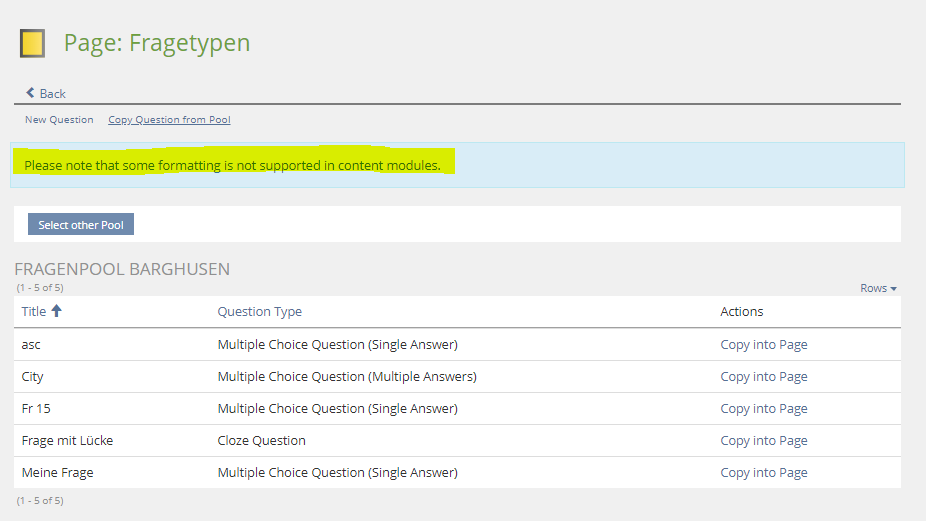This screenshot has height=521, width=926.
Task: Open the New Question tab
Action: click(x=59, y=120)
